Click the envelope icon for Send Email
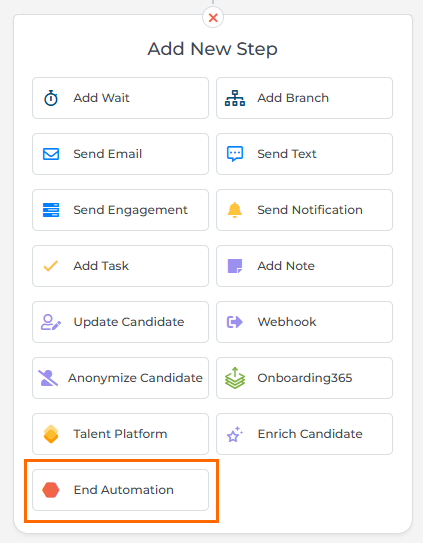The height and width of the screenshot is (543, 423). pyautogui.click(x=51, y=154)
